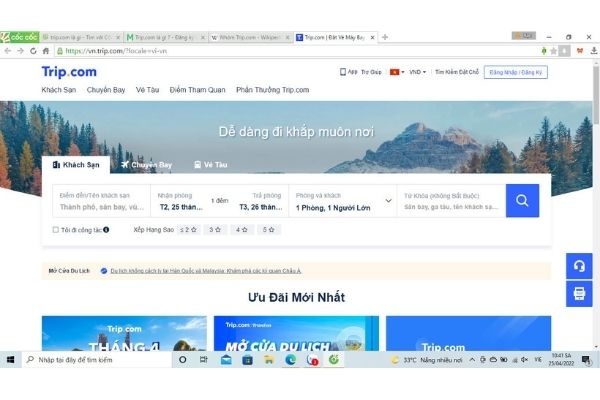Click the taskbar clock and date
600x400 pixels.
(561, 360)
